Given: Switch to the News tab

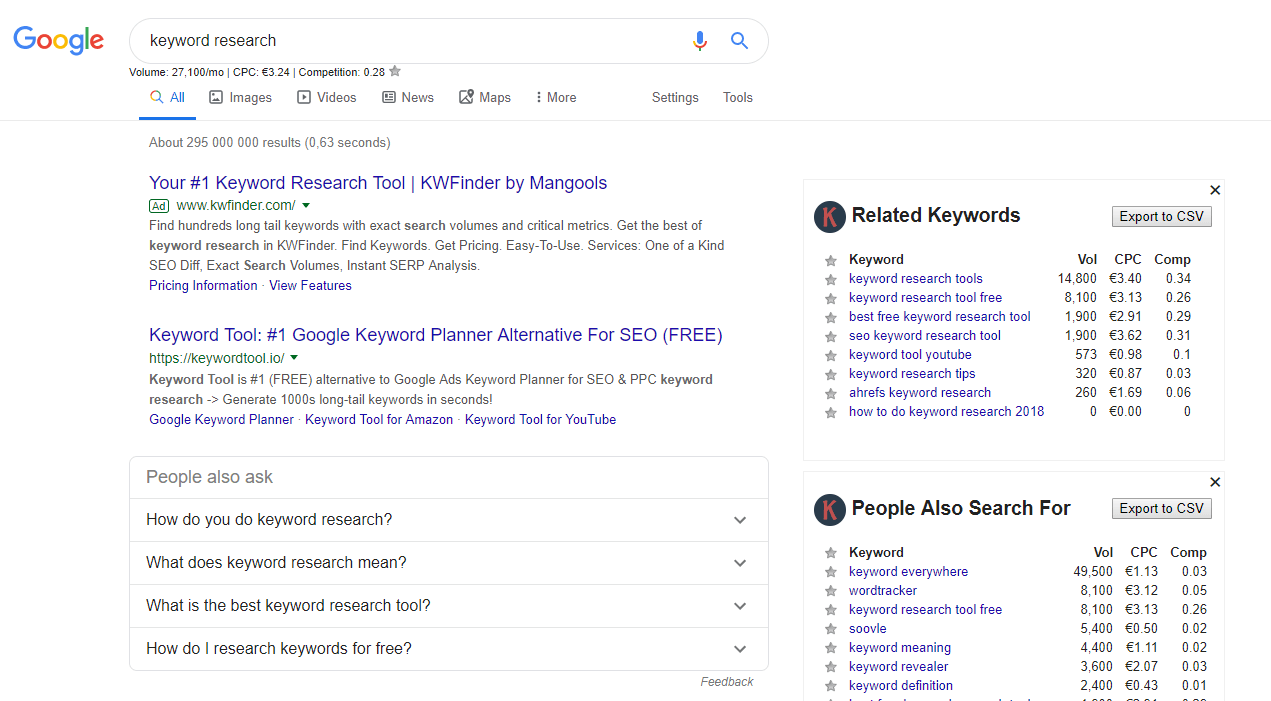Looking at the screenshot, I should pyautogui.click(x=408, y=98).
